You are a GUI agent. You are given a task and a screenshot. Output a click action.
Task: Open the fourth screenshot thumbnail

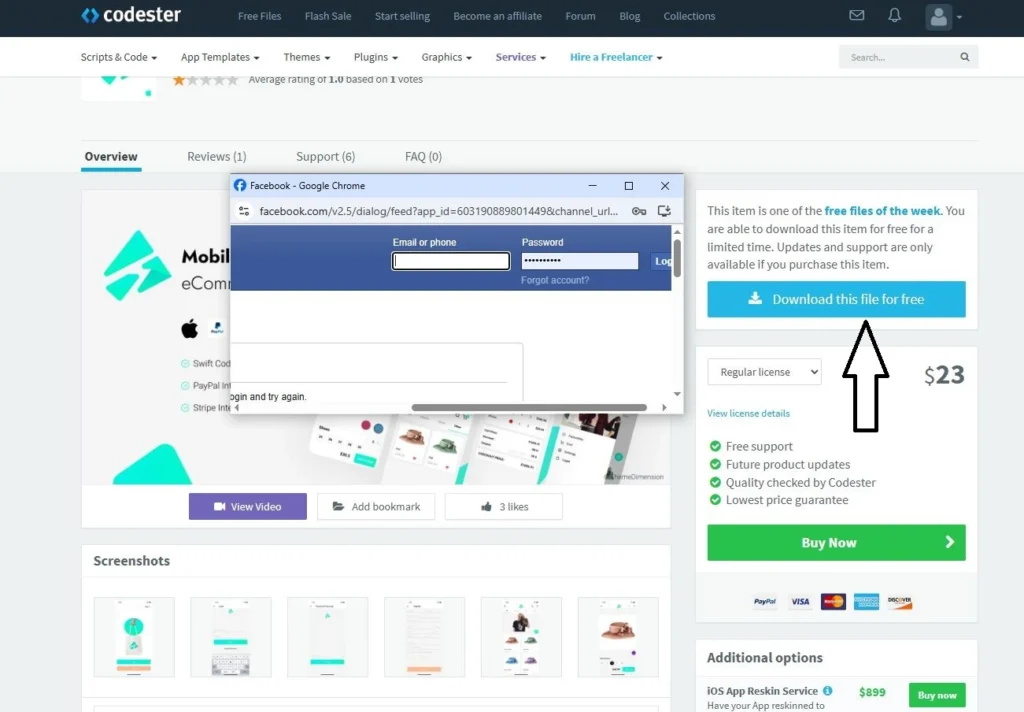coord(424,637)
